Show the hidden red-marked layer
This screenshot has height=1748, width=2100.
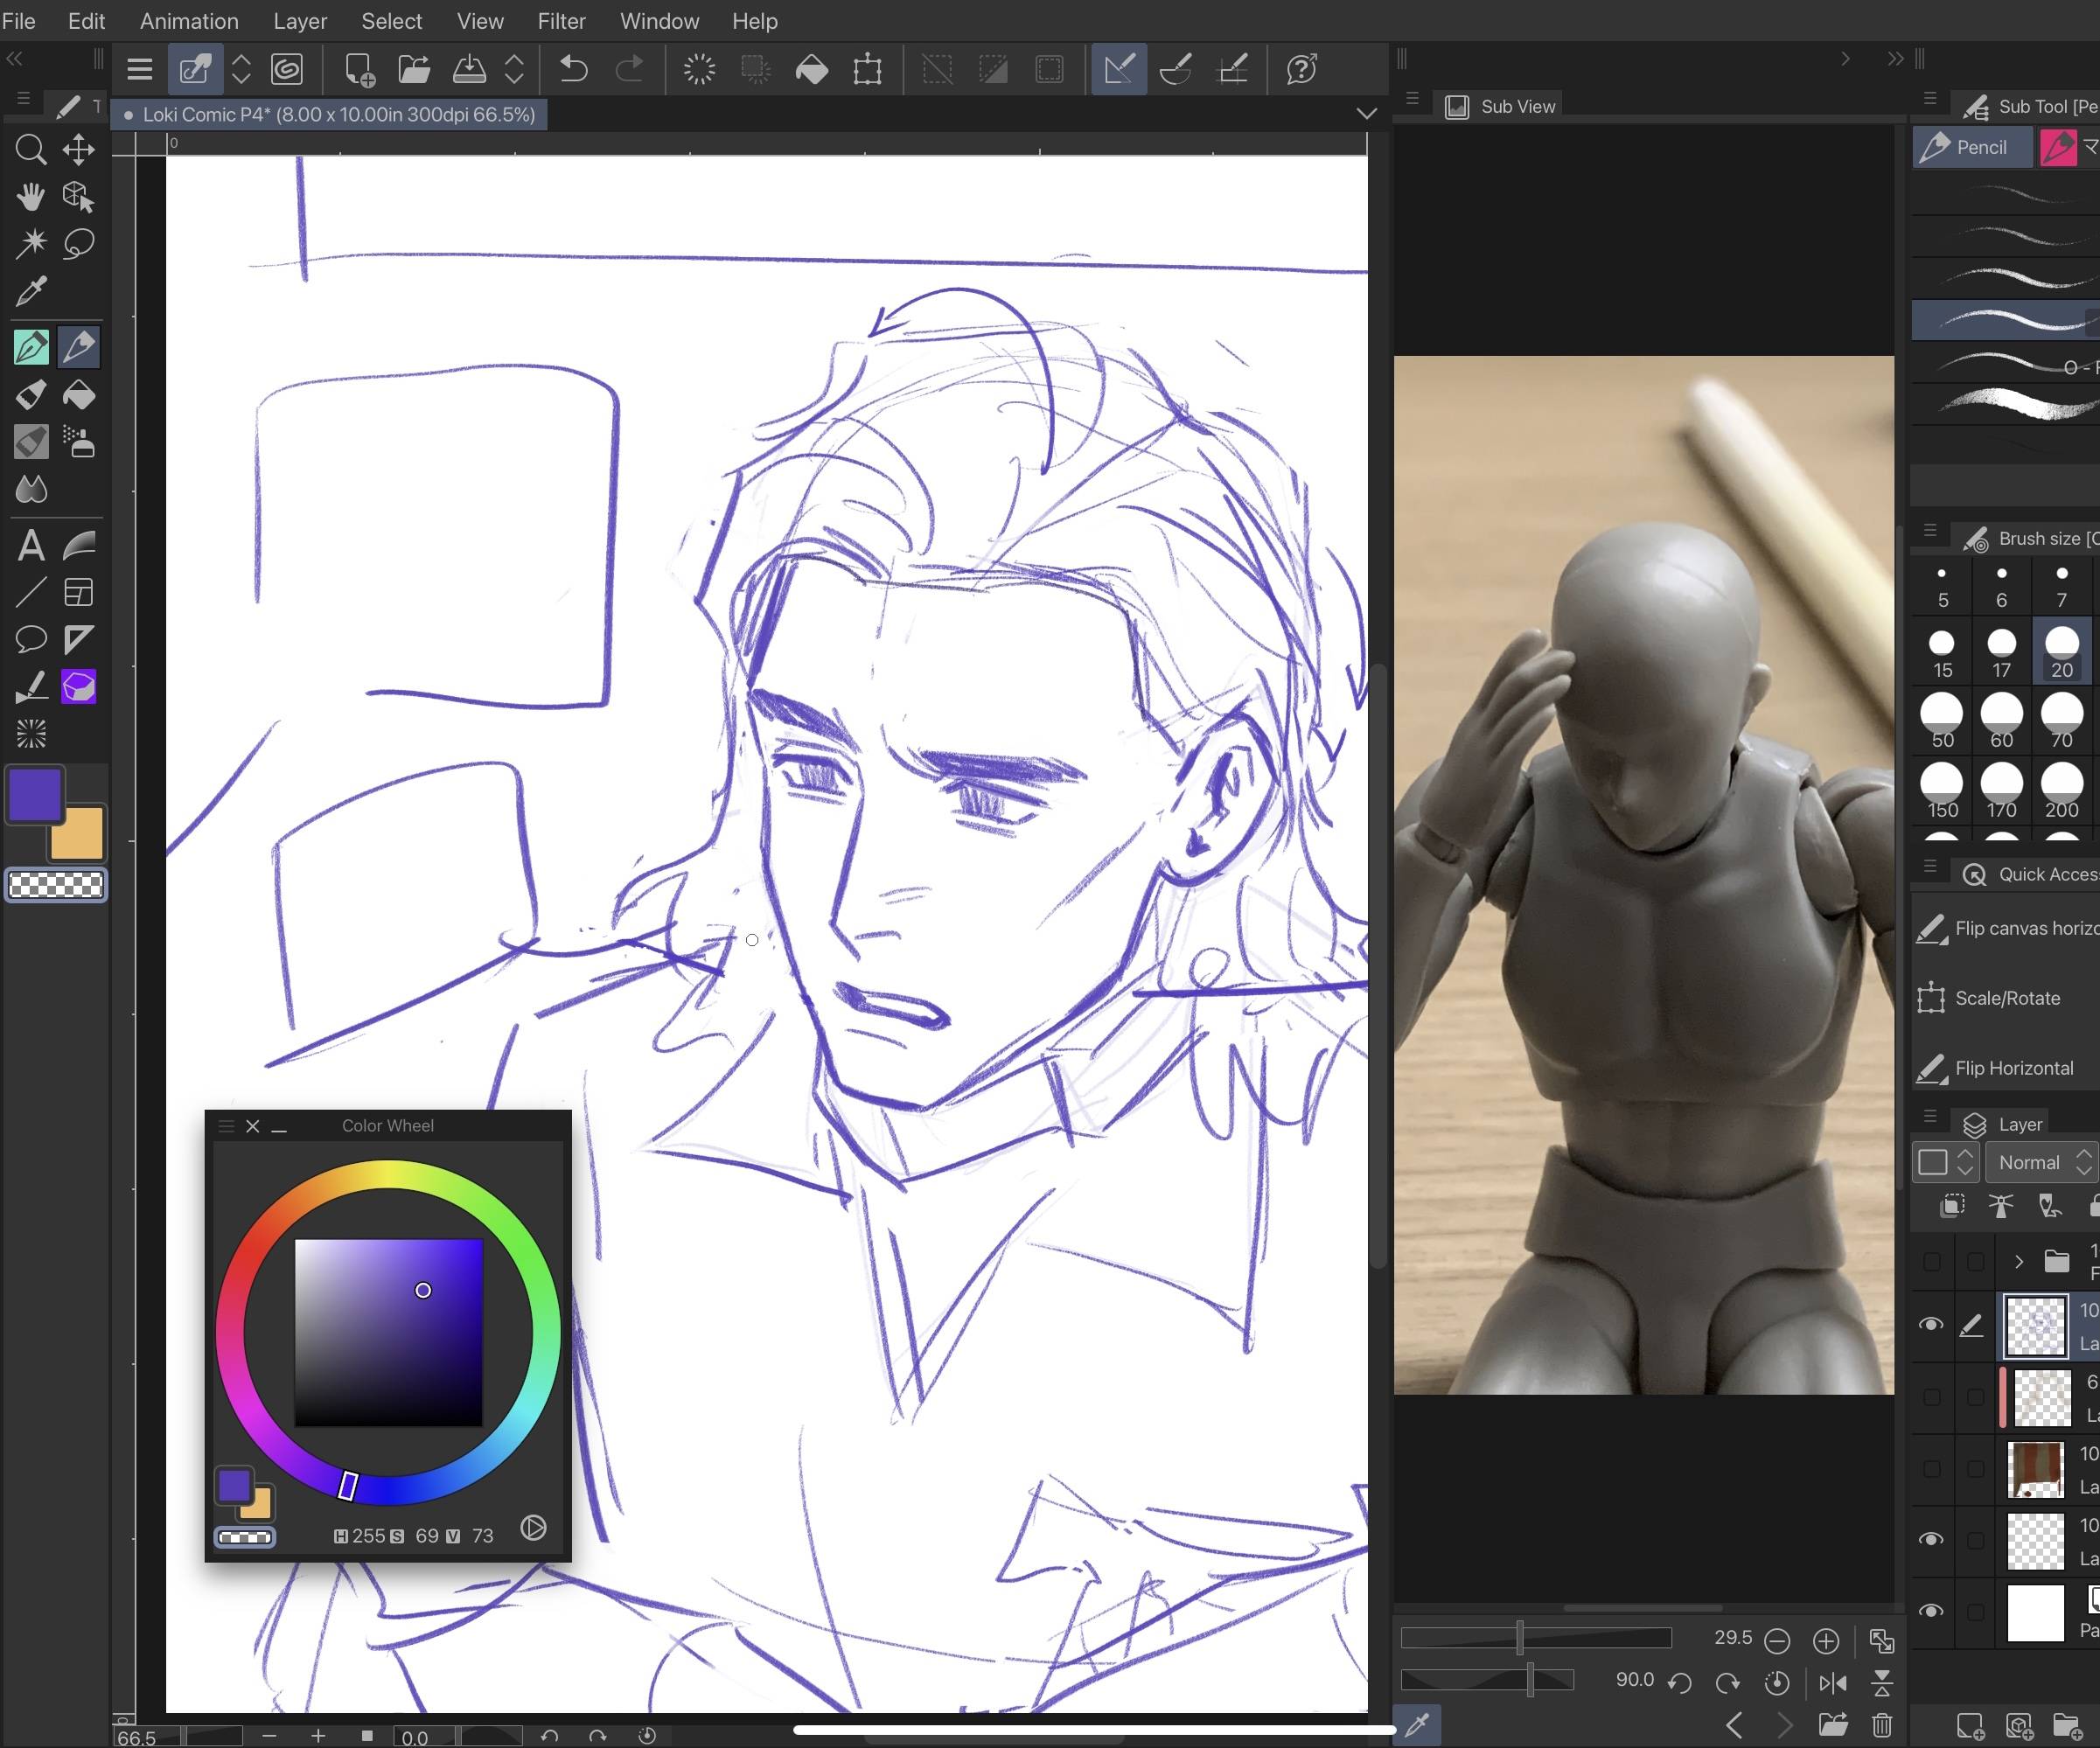1931,1397
